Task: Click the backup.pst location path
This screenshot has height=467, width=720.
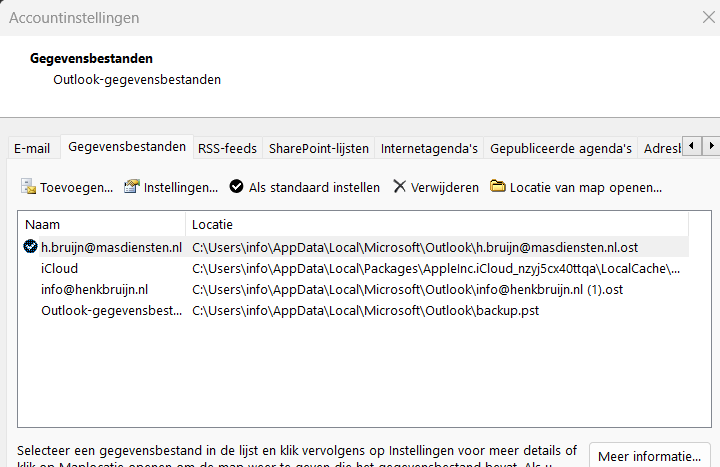Action: 366,311
